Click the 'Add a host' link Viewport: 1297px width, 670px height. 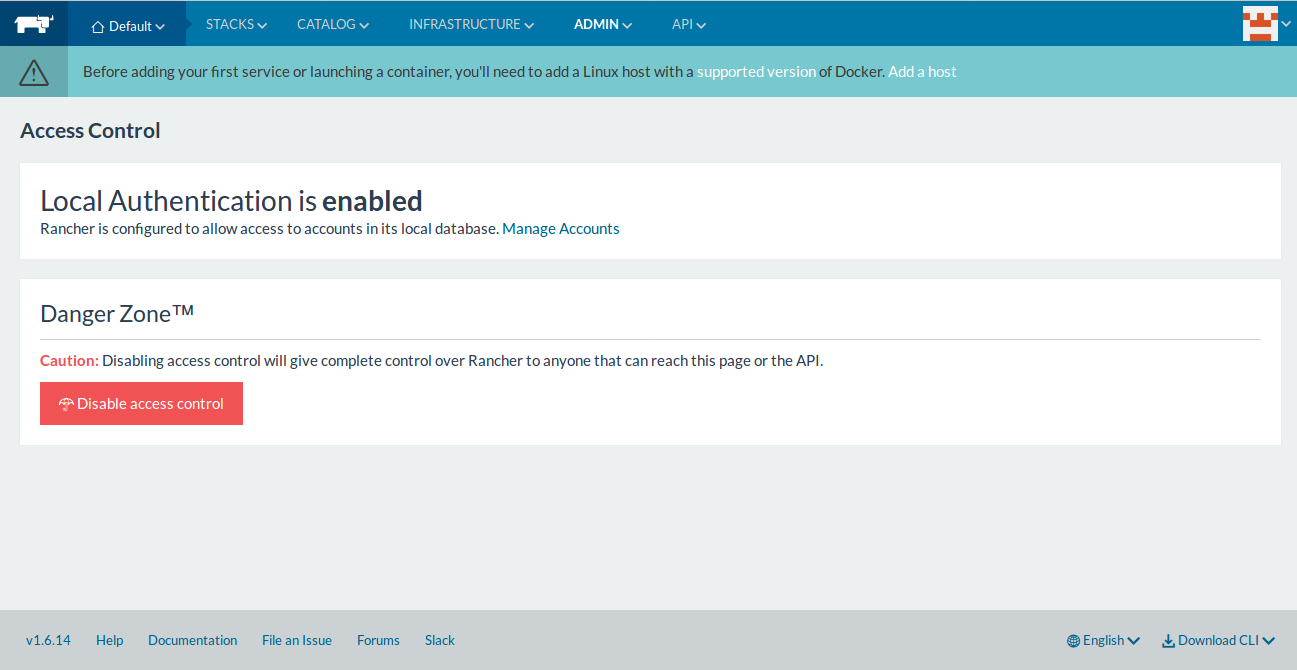click(x=922, y=72)
